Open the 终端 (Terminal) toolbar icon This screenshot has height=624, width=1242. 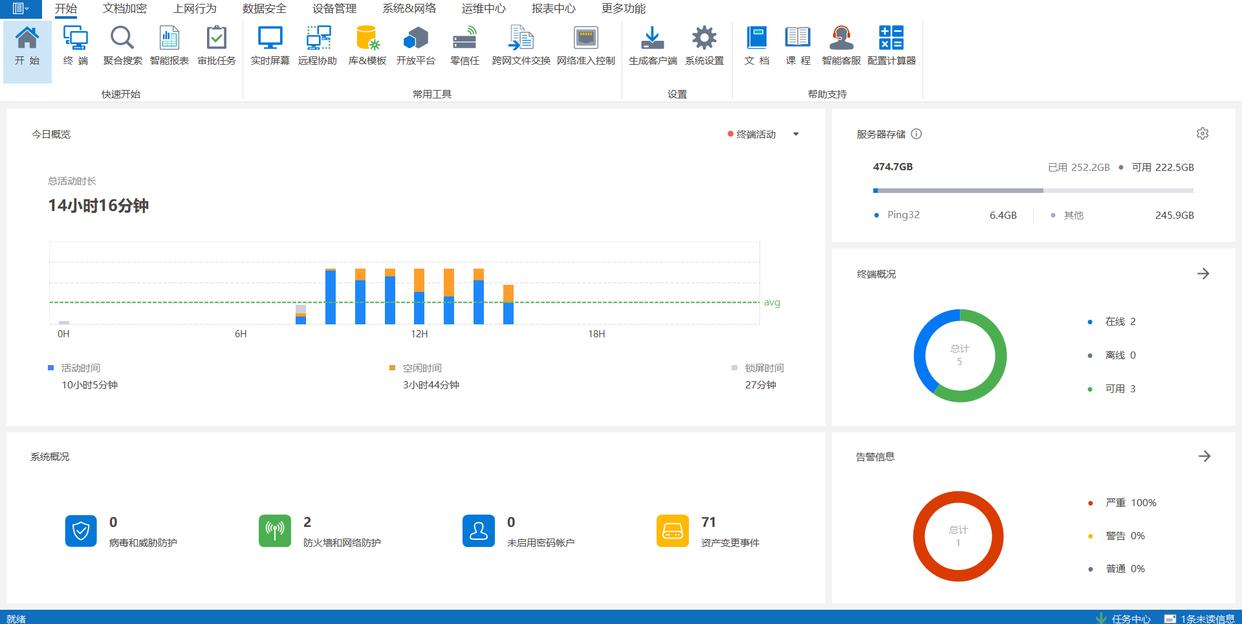coord(75,46)
